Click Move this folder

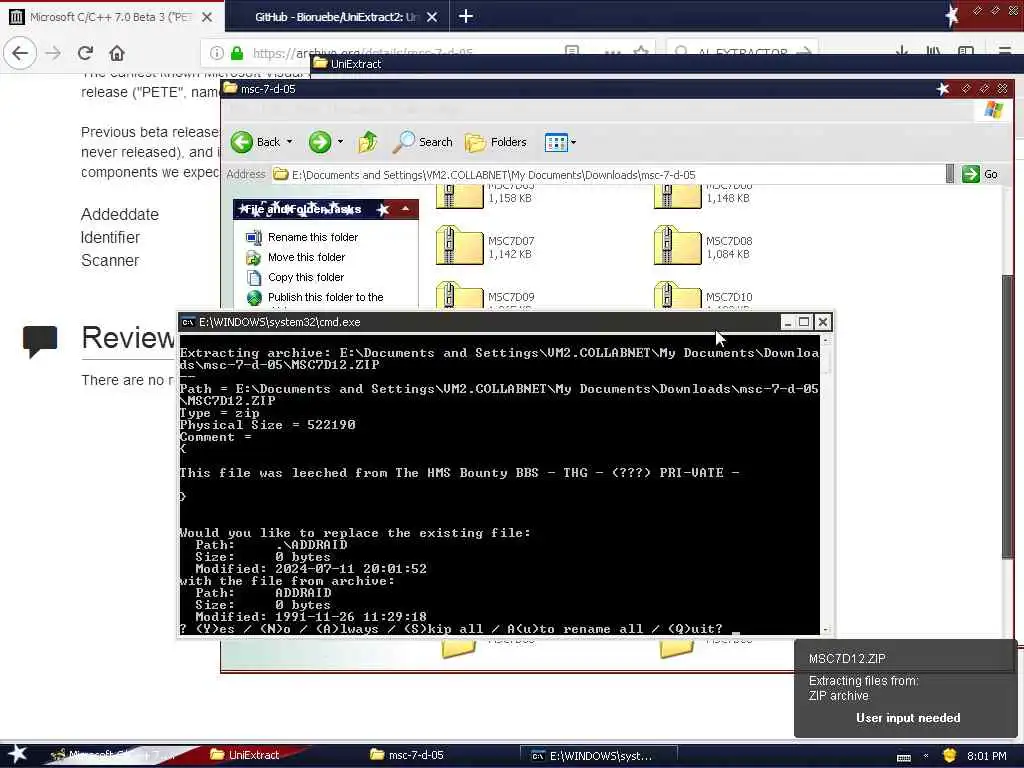click(306, 257)
